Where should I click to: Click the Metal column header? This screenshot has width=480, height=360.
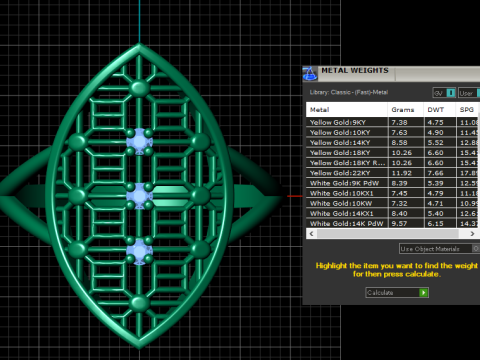pos(347,110)
